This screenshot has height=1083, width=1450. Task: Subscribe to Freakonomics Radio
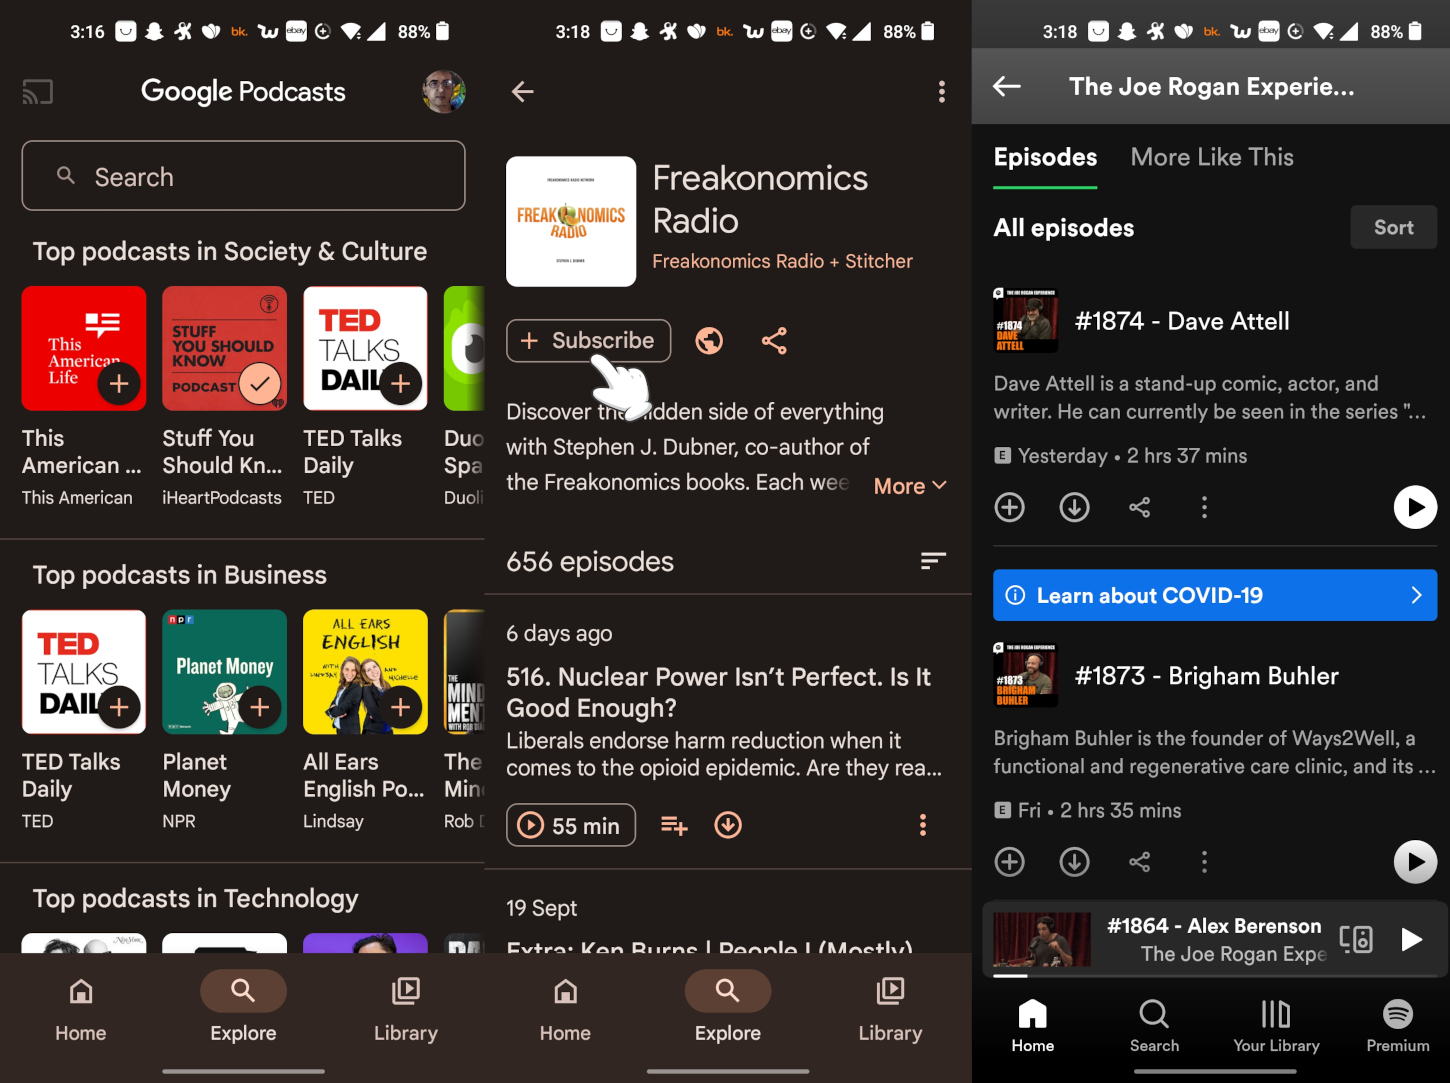[588, 340]
